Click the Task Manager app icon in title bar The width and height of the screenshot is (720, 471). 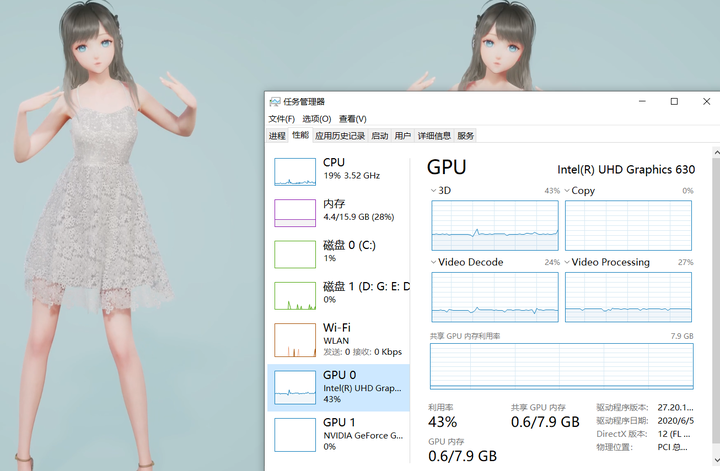click(275, 101)
